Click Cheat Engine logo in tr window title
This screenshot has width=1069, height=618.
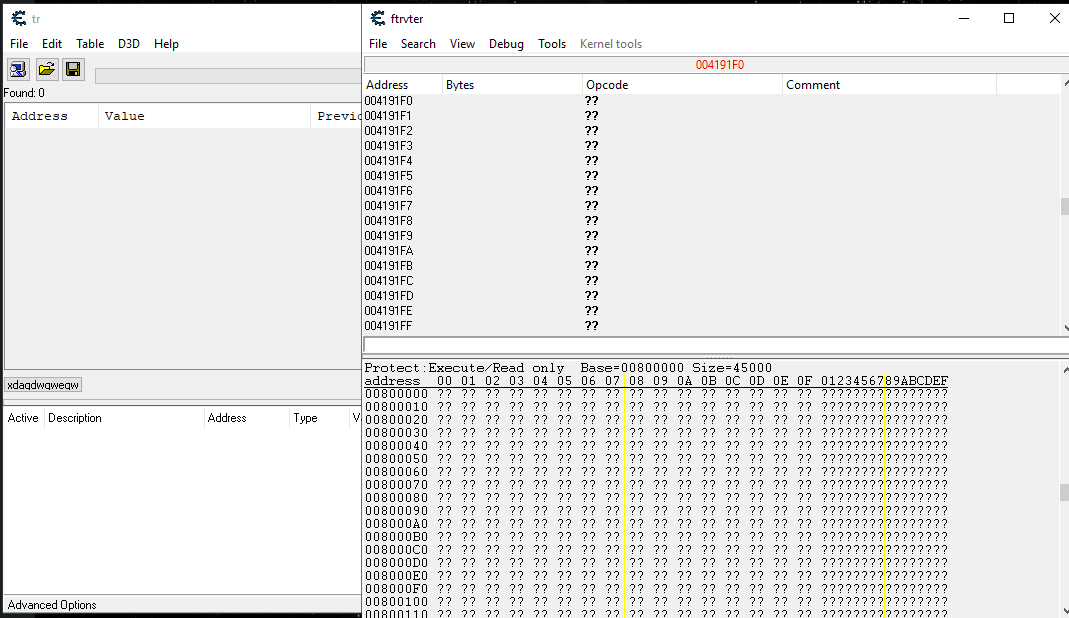[18, 18]
